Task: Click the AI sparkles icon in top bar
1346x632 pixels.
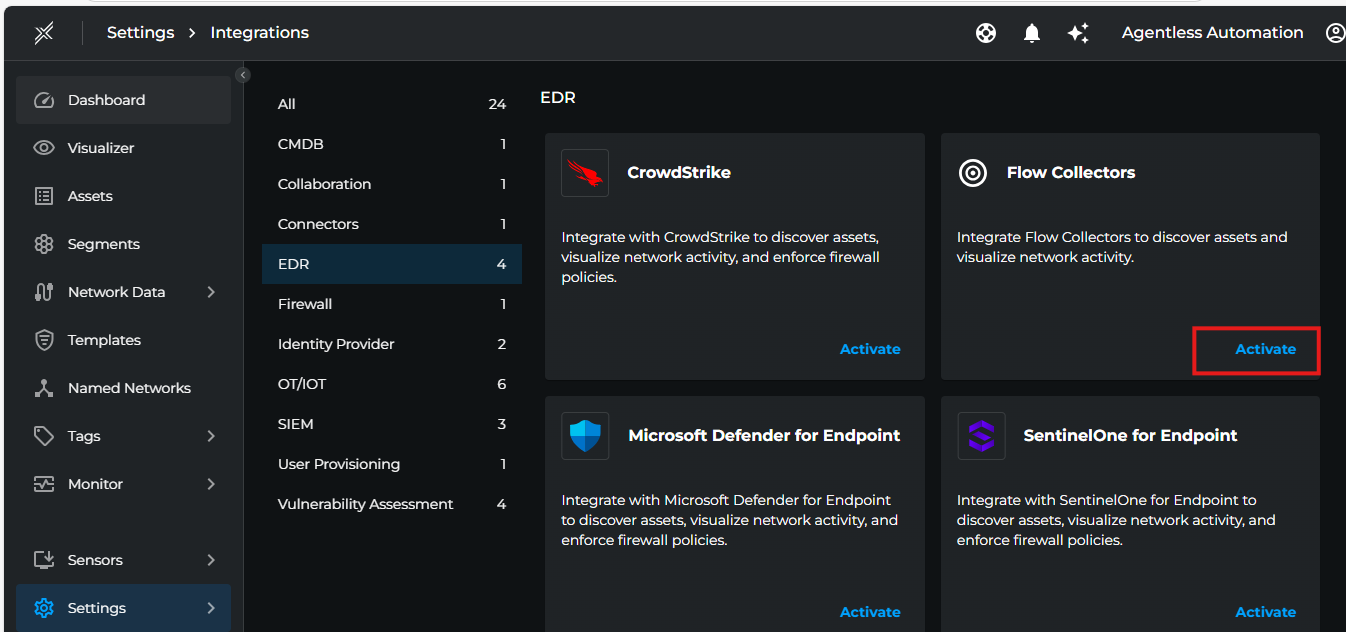Action: tap(1078, 32)
